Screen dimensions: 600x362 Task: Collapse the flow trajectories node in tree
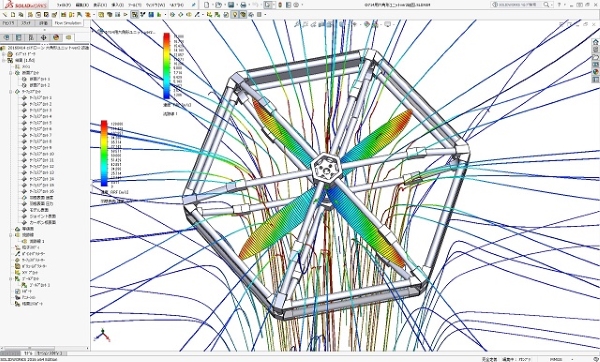(11, 235)
